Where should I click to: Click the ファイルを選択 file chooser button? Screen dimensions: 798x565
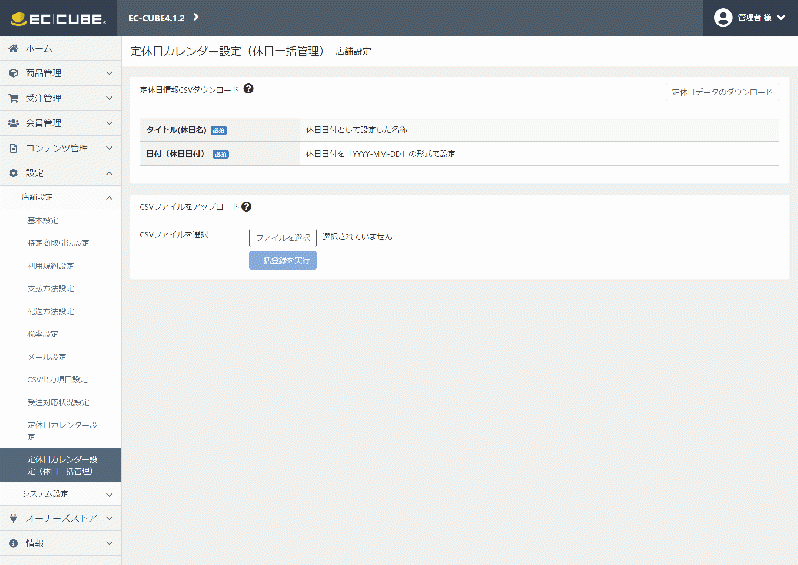tap(283, 237)
